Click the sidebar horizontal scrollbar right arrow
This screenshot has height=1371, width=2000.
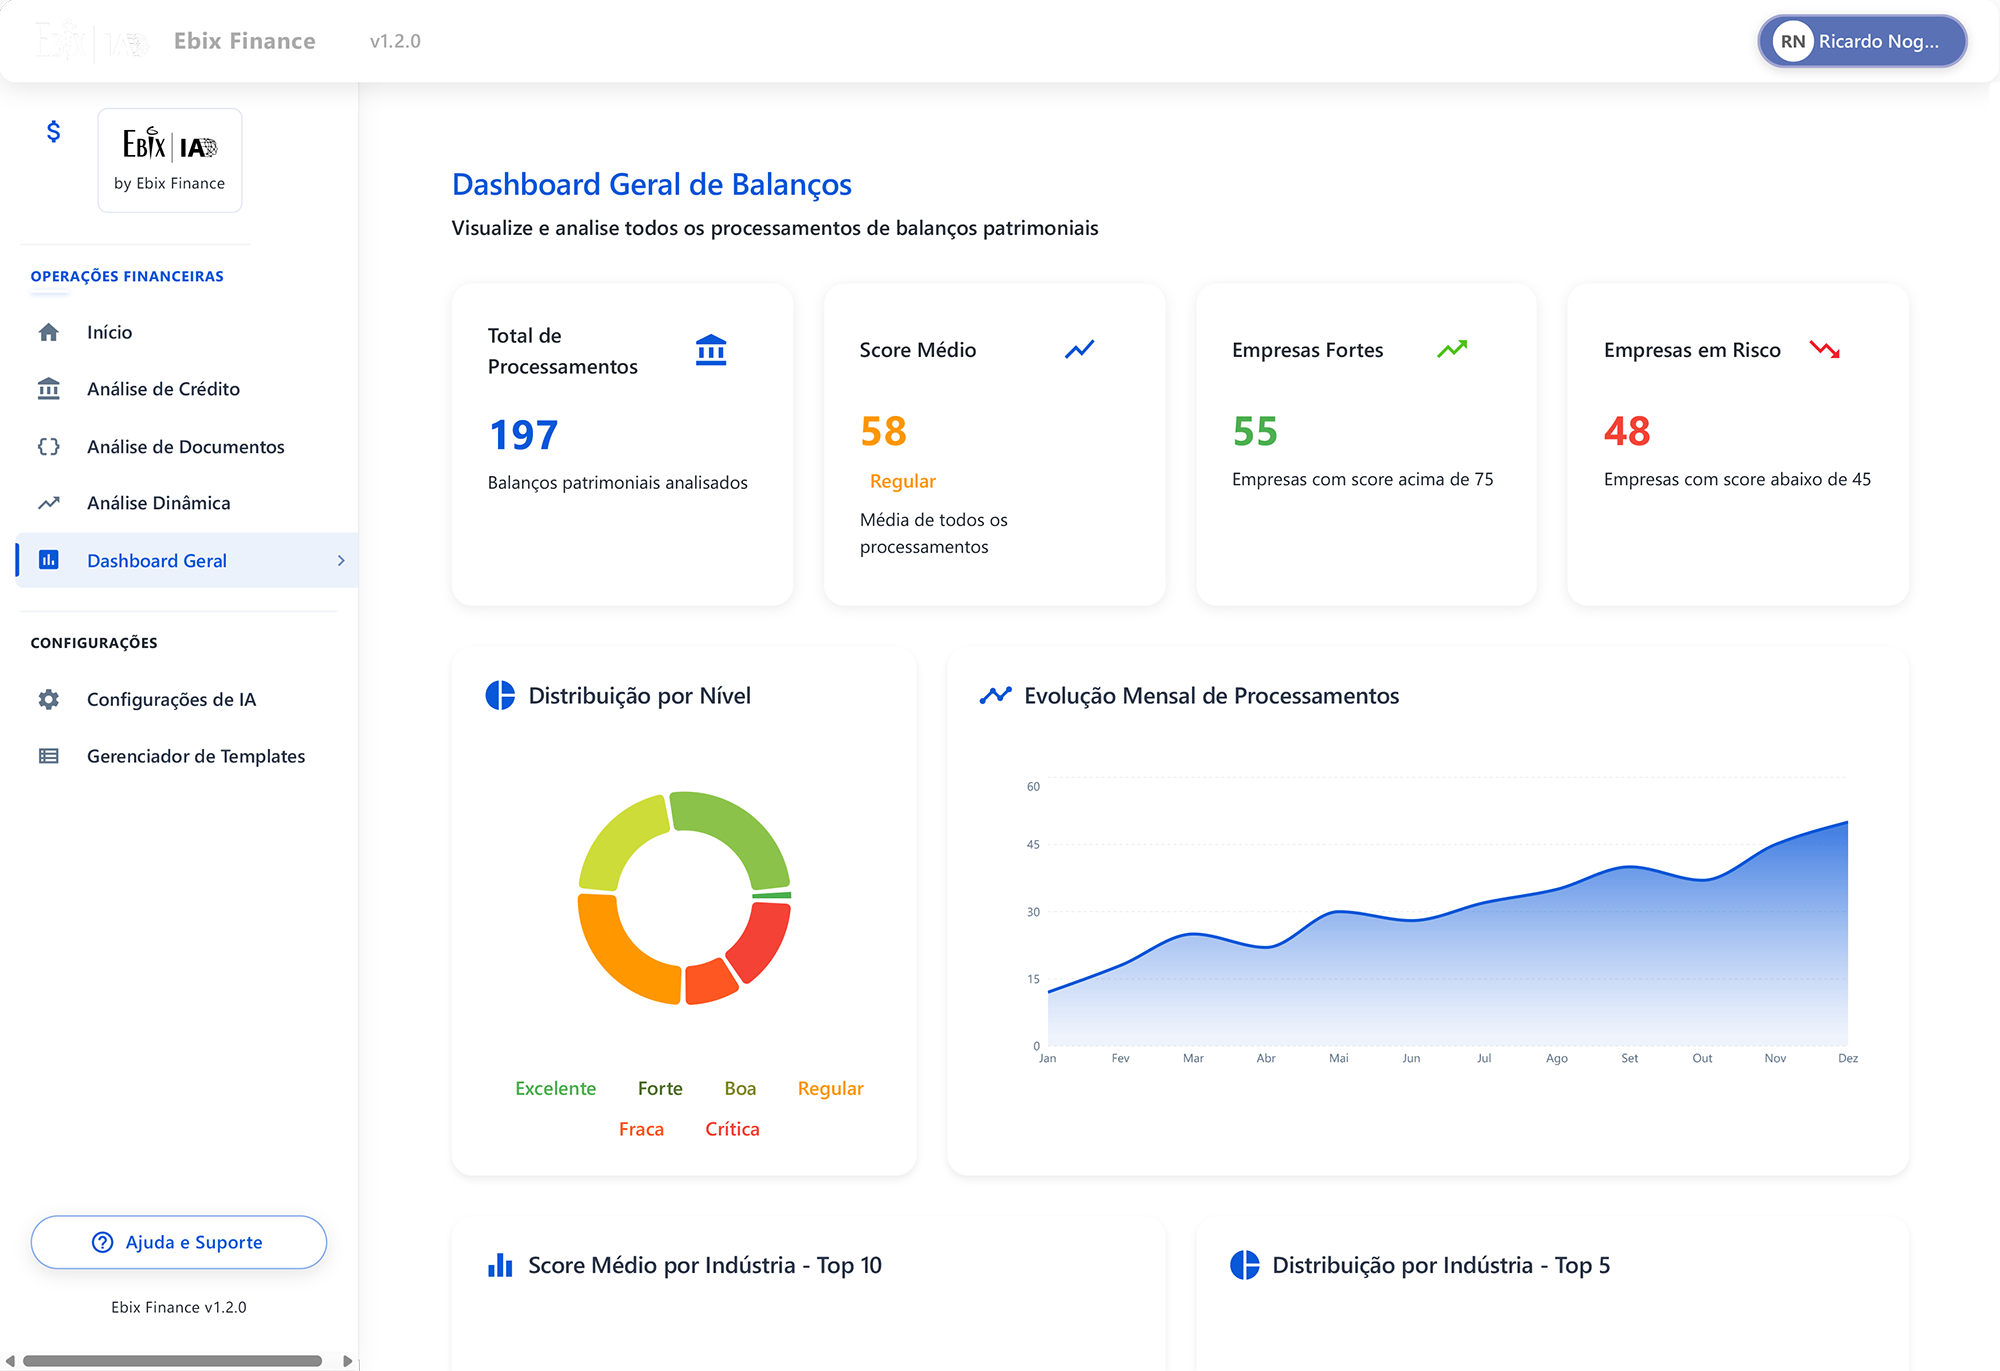coord(347,1361)
